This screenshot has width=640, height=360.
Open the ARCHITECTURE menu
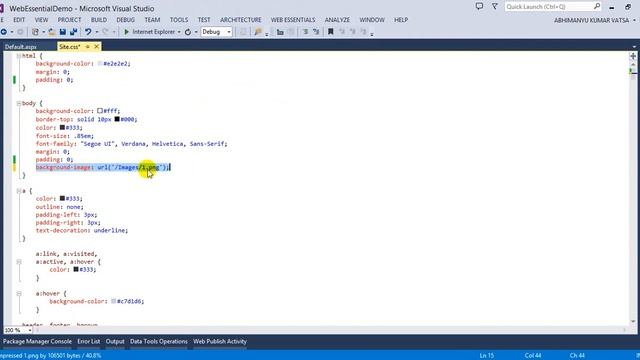[x=241, y=20]
